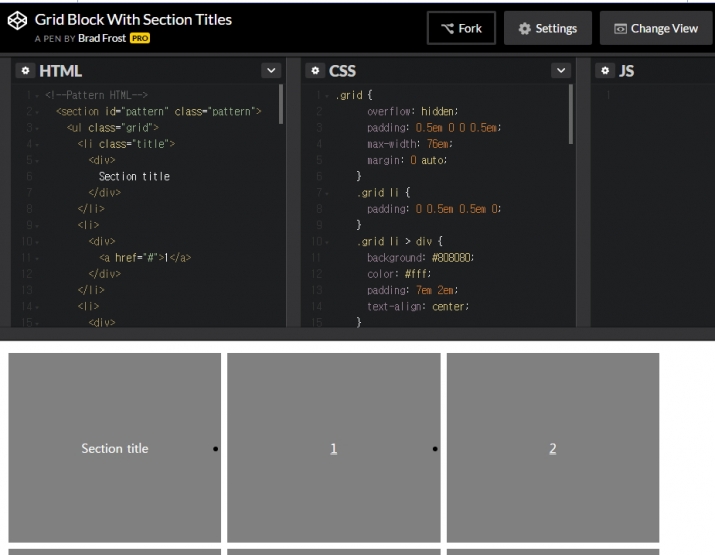The width and height of the screenshot is (715, 555).
Task: Click 'overflow: hidden;' in CSS code
Action: click(413, 111)
